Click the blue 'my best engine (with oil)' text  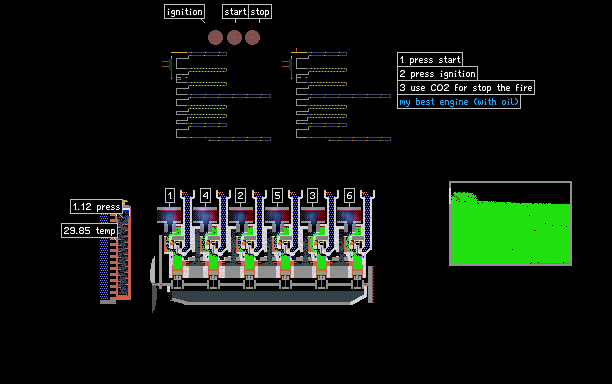pos(459,102)
